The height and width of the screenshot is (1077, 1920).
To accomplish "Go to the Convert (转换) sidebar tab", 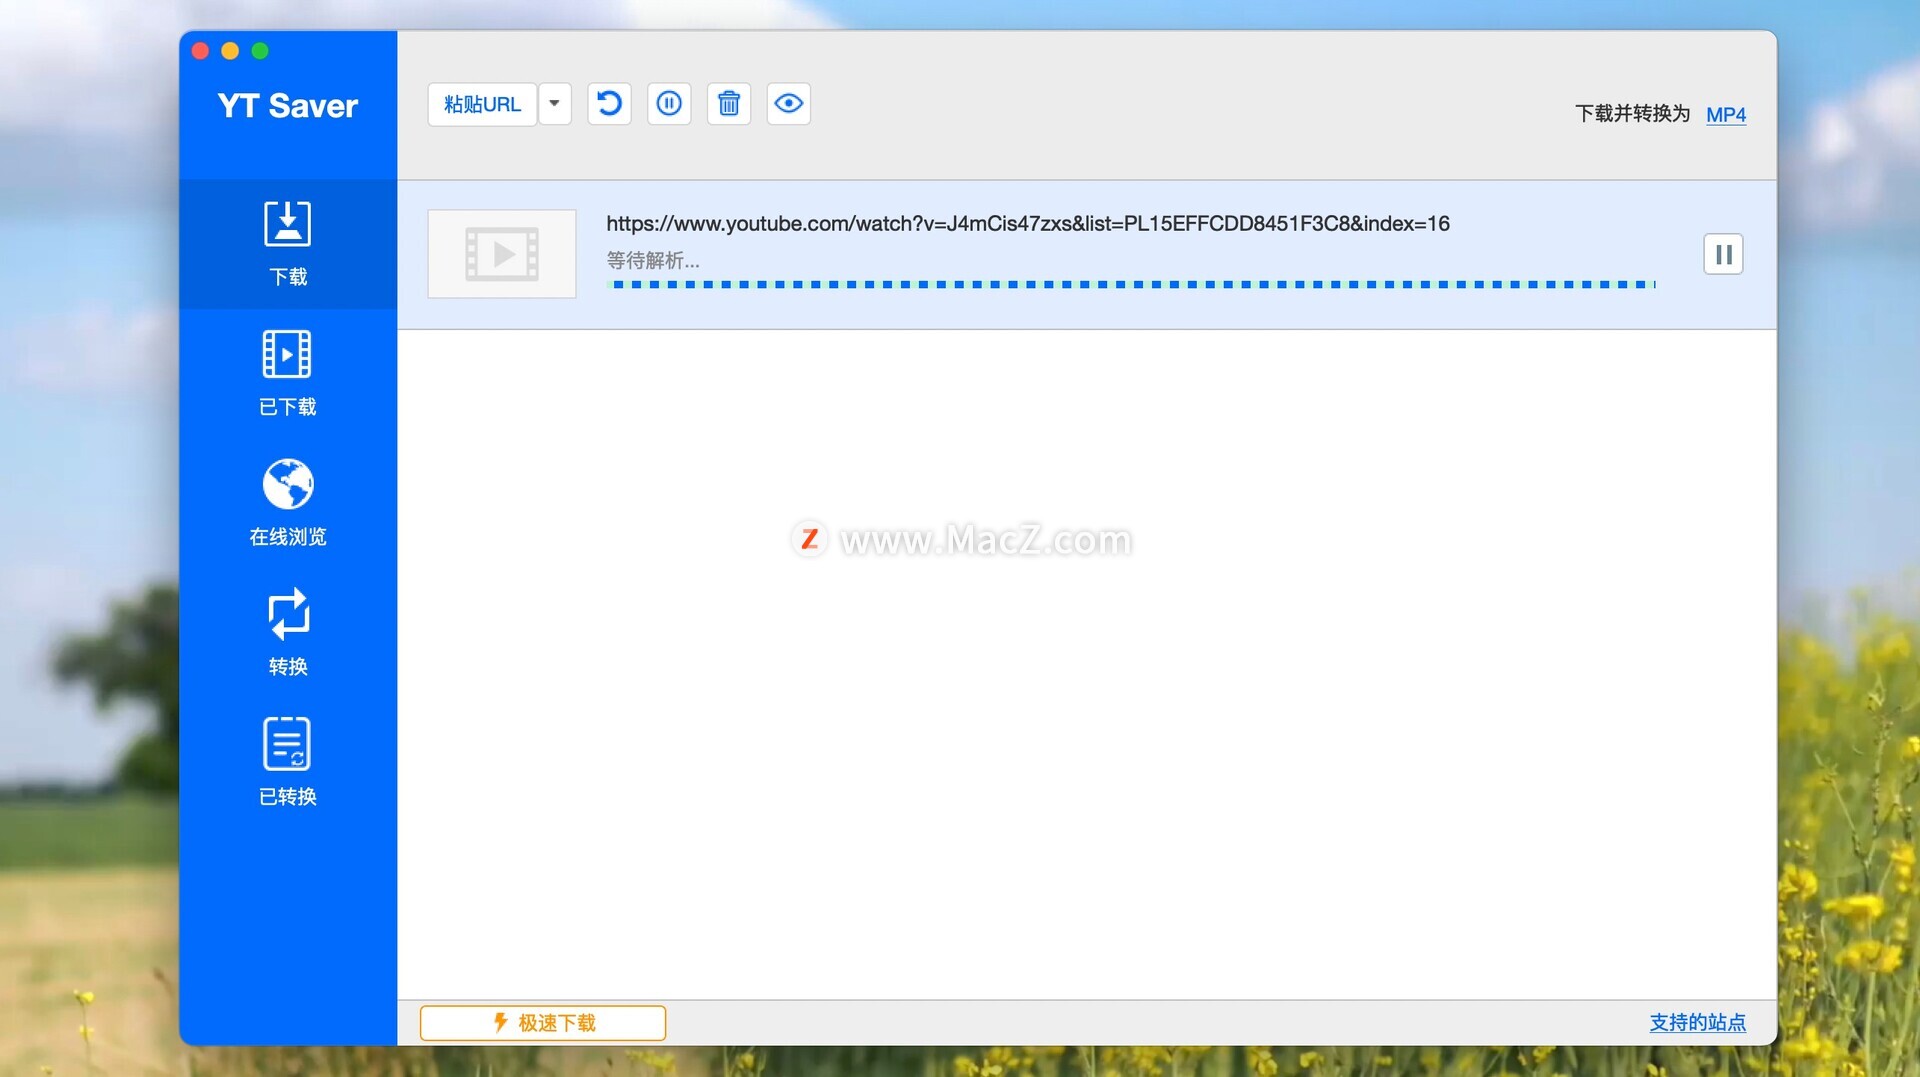I will (x=288, y=634).
